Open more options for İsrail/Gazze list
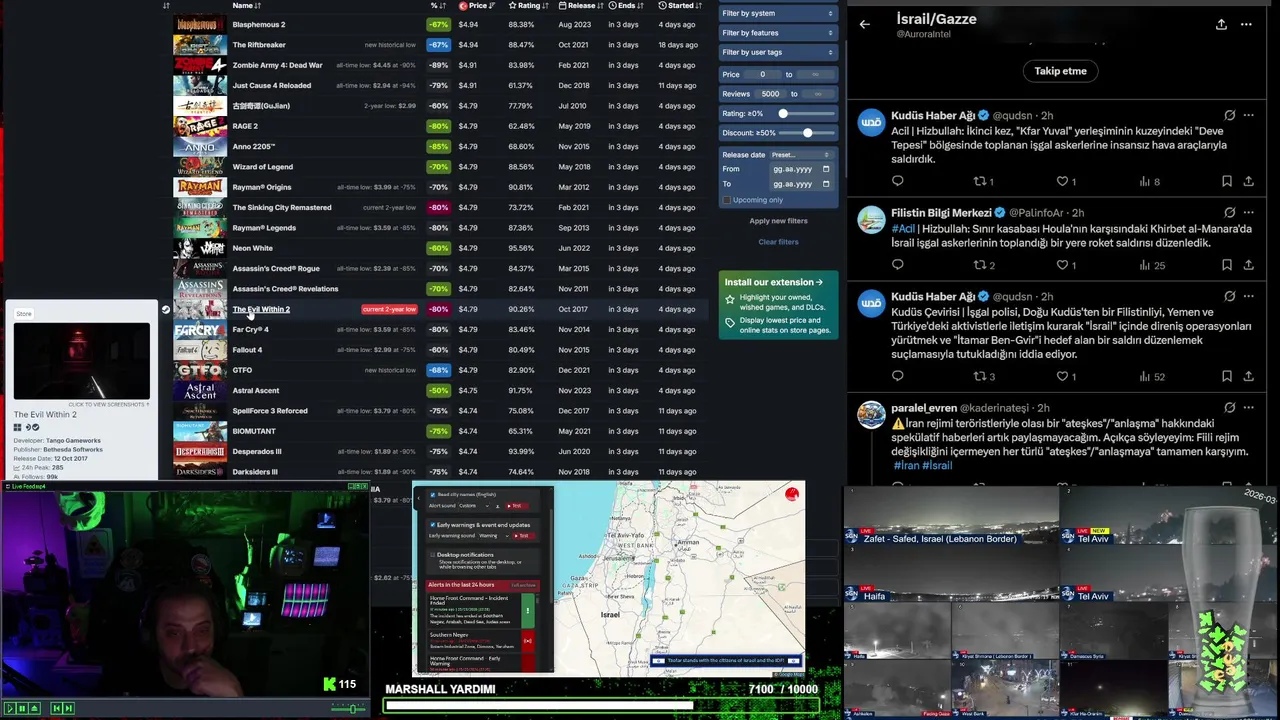Image resolution: width=1280 pixels, height=720 pixels. [1246, 24]
